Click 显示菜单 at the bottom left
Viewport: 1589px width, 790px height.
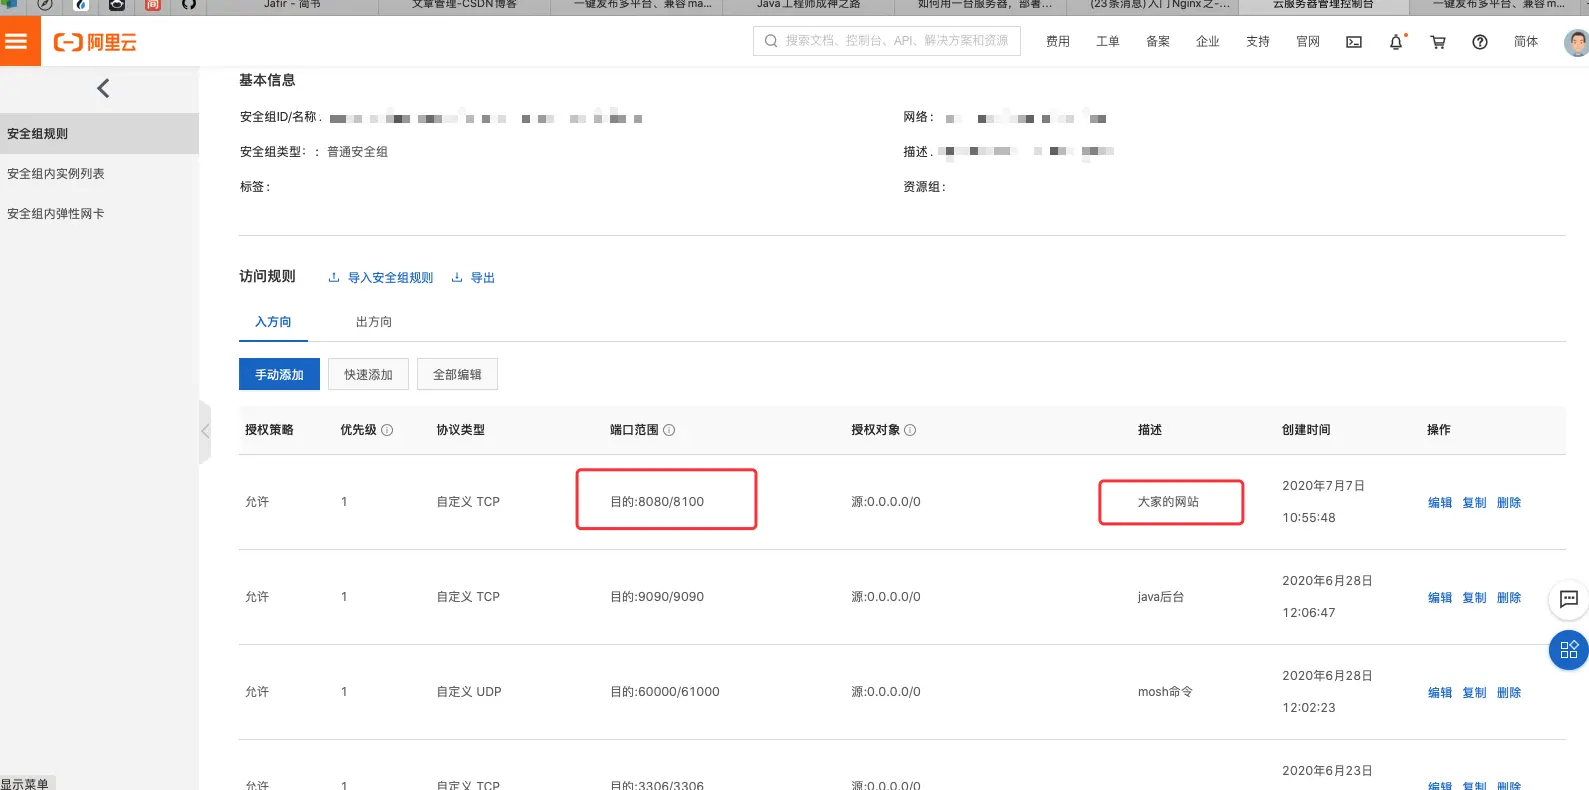pos(25,784)
